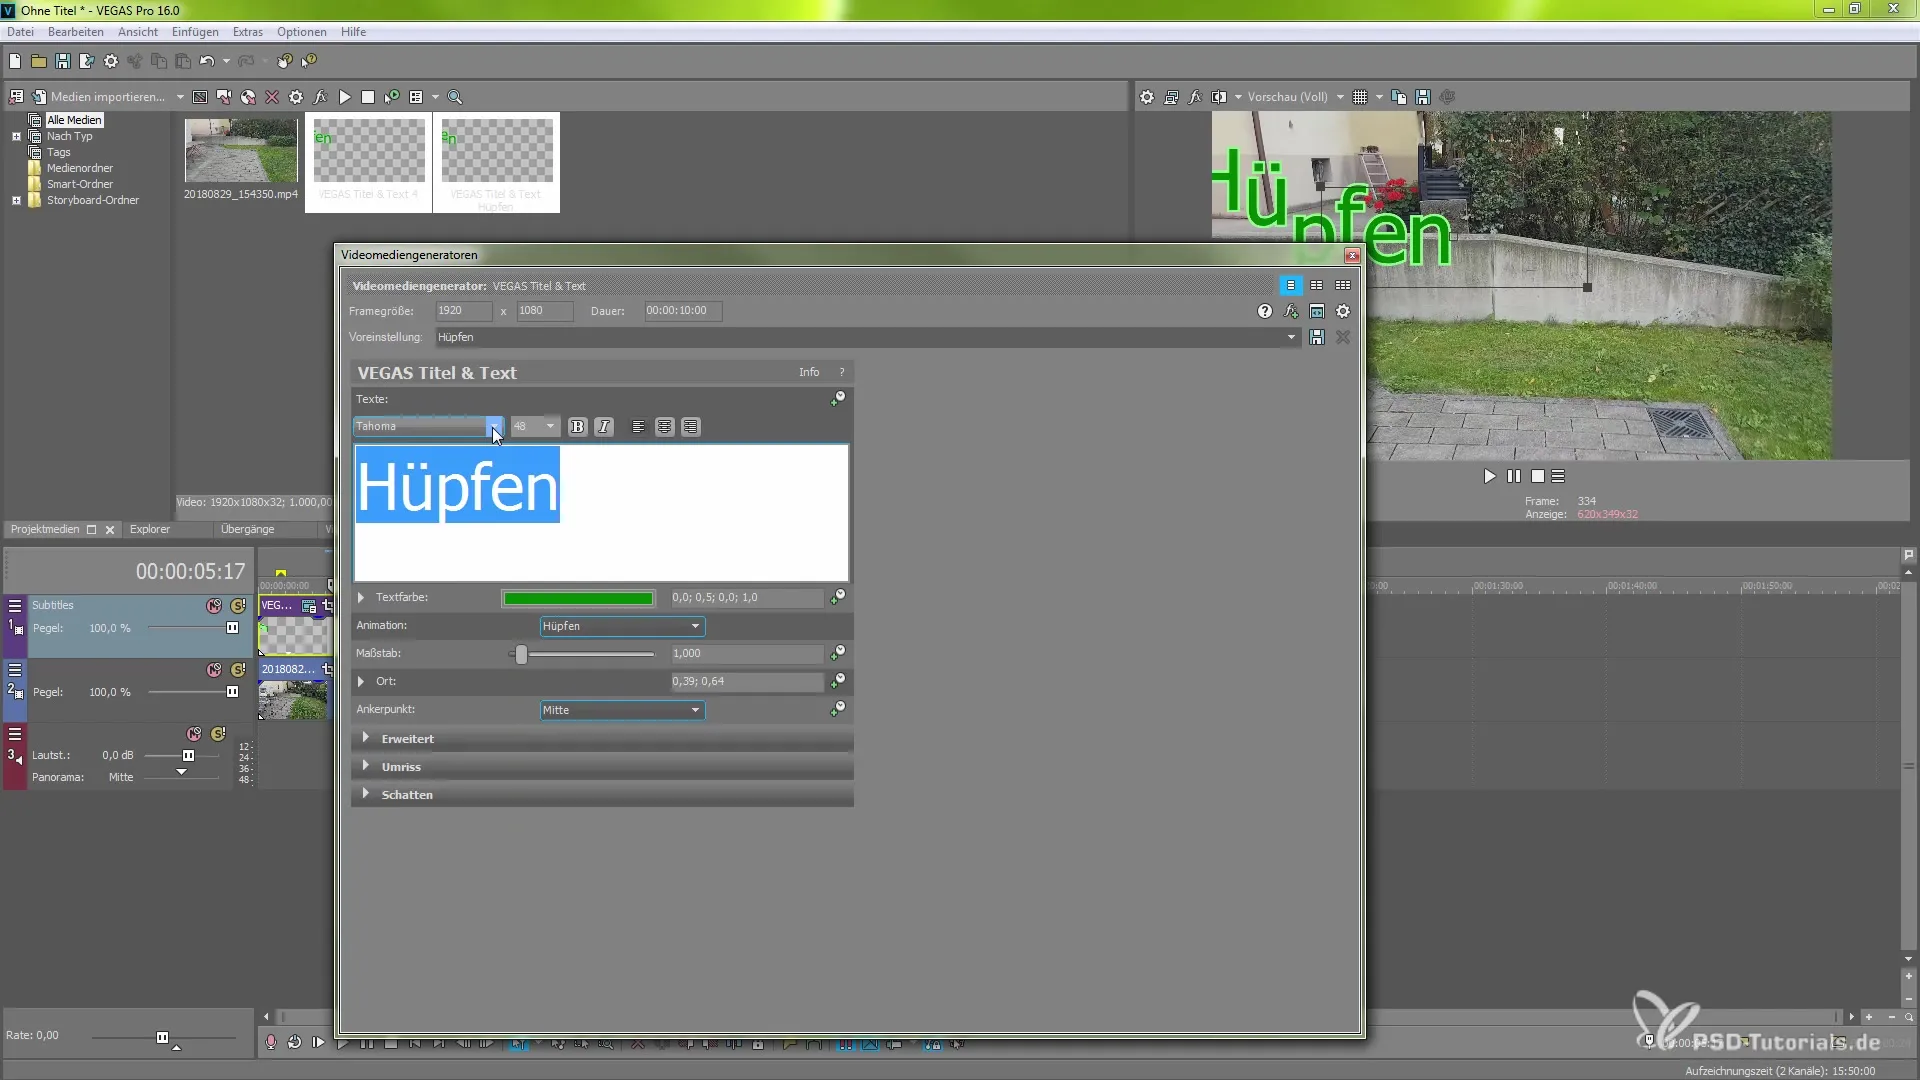Start media preview in Project Media toolbar

[344, 97]
